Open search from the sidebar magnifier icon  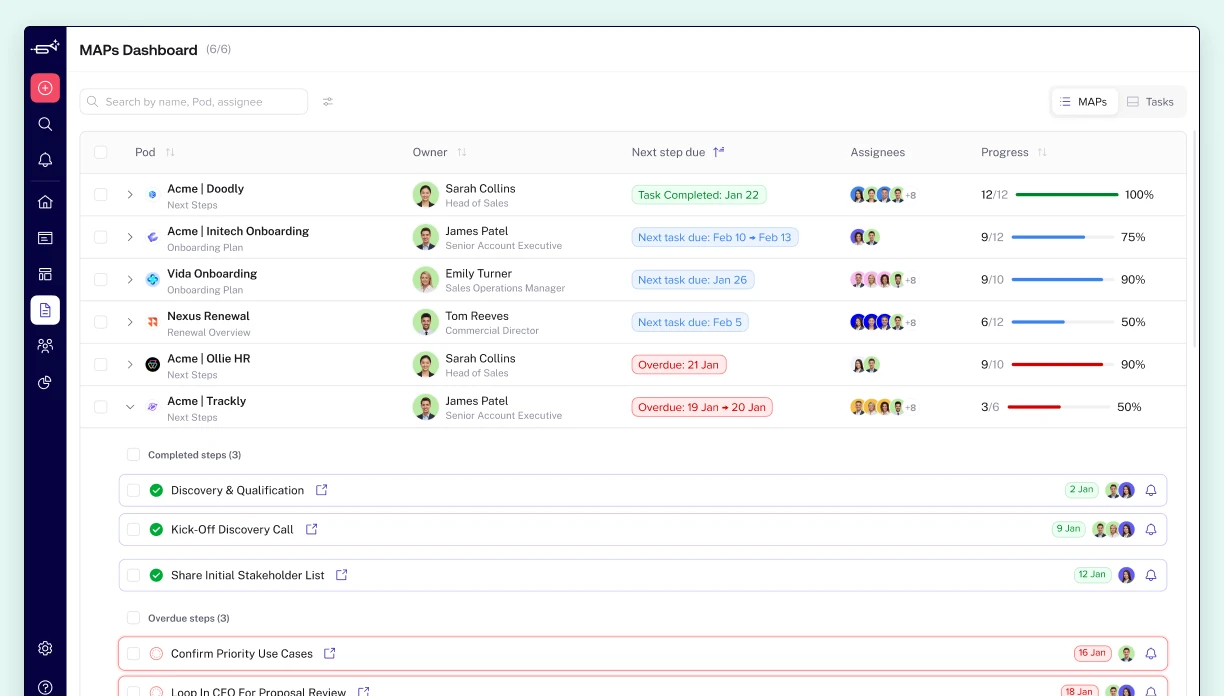pos(45,124)
